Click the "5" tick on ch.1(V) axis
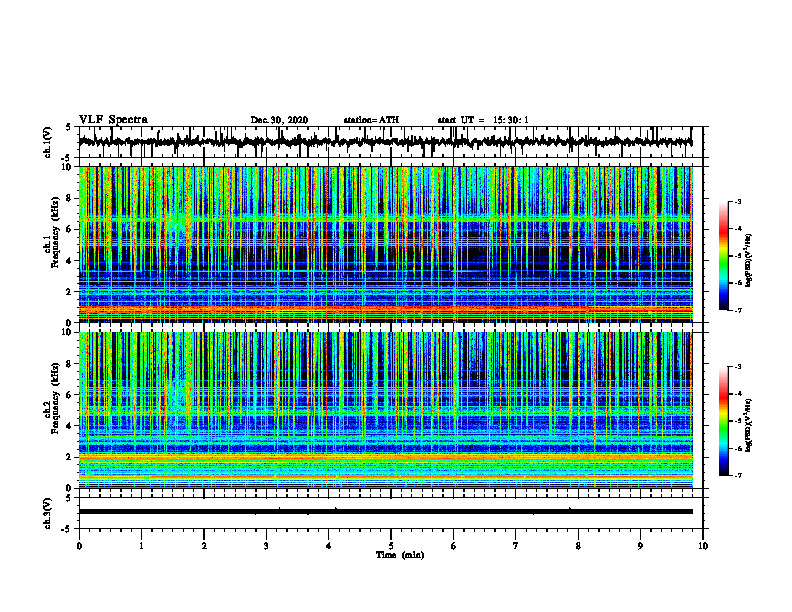The width and height of the screenshot is (792, 612). (x=68, y=128)
